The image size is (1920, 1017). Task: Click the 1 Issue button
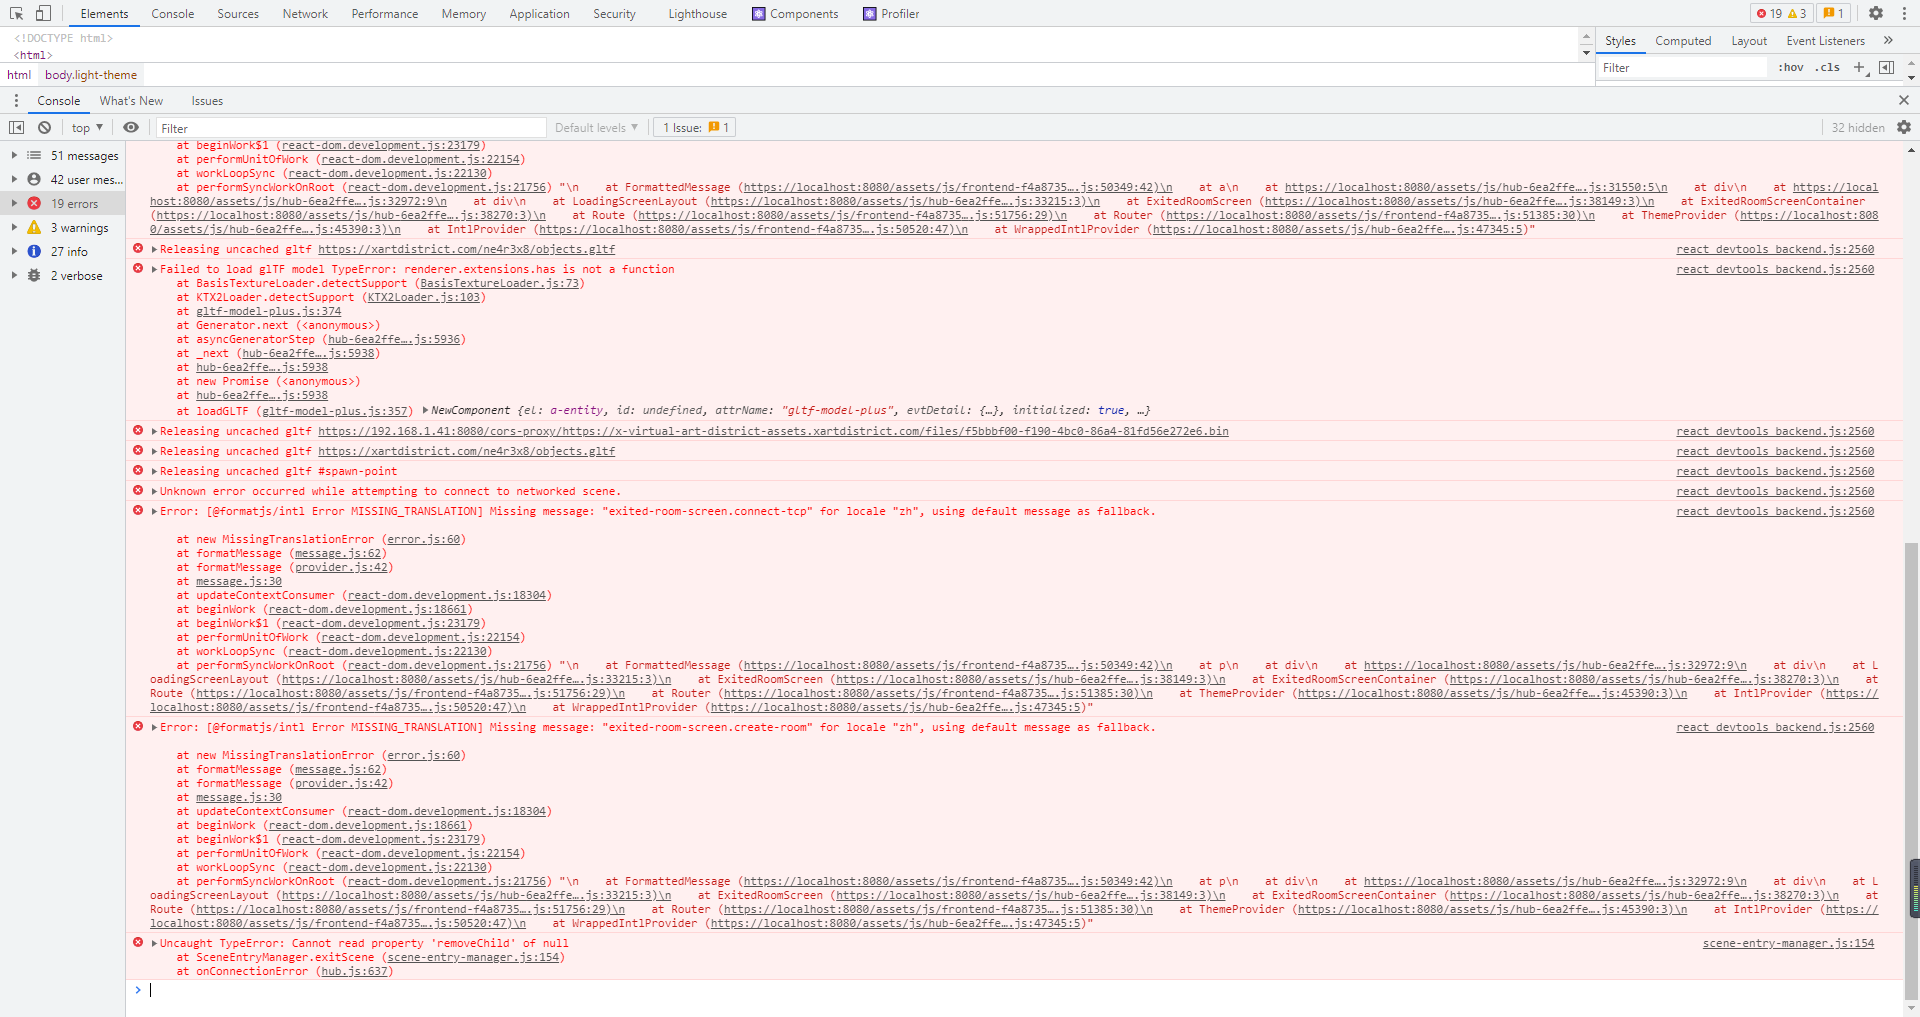tap(695, 127)
